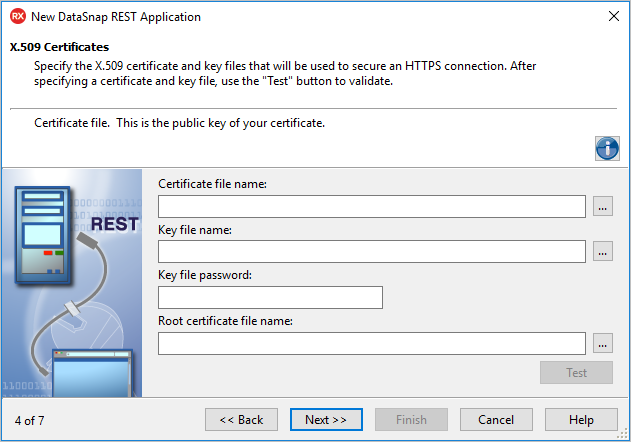Browse for the certificate file
Image resolution: width=631 pixels, height=442 pixels.
tap(602, 206)
